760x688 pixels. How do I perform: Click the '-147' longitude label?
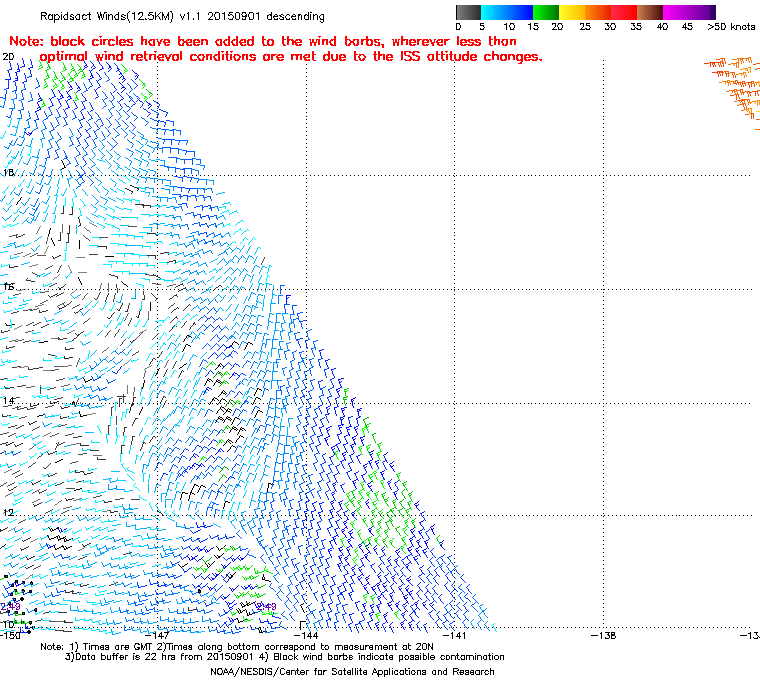(x=157, y=635)
